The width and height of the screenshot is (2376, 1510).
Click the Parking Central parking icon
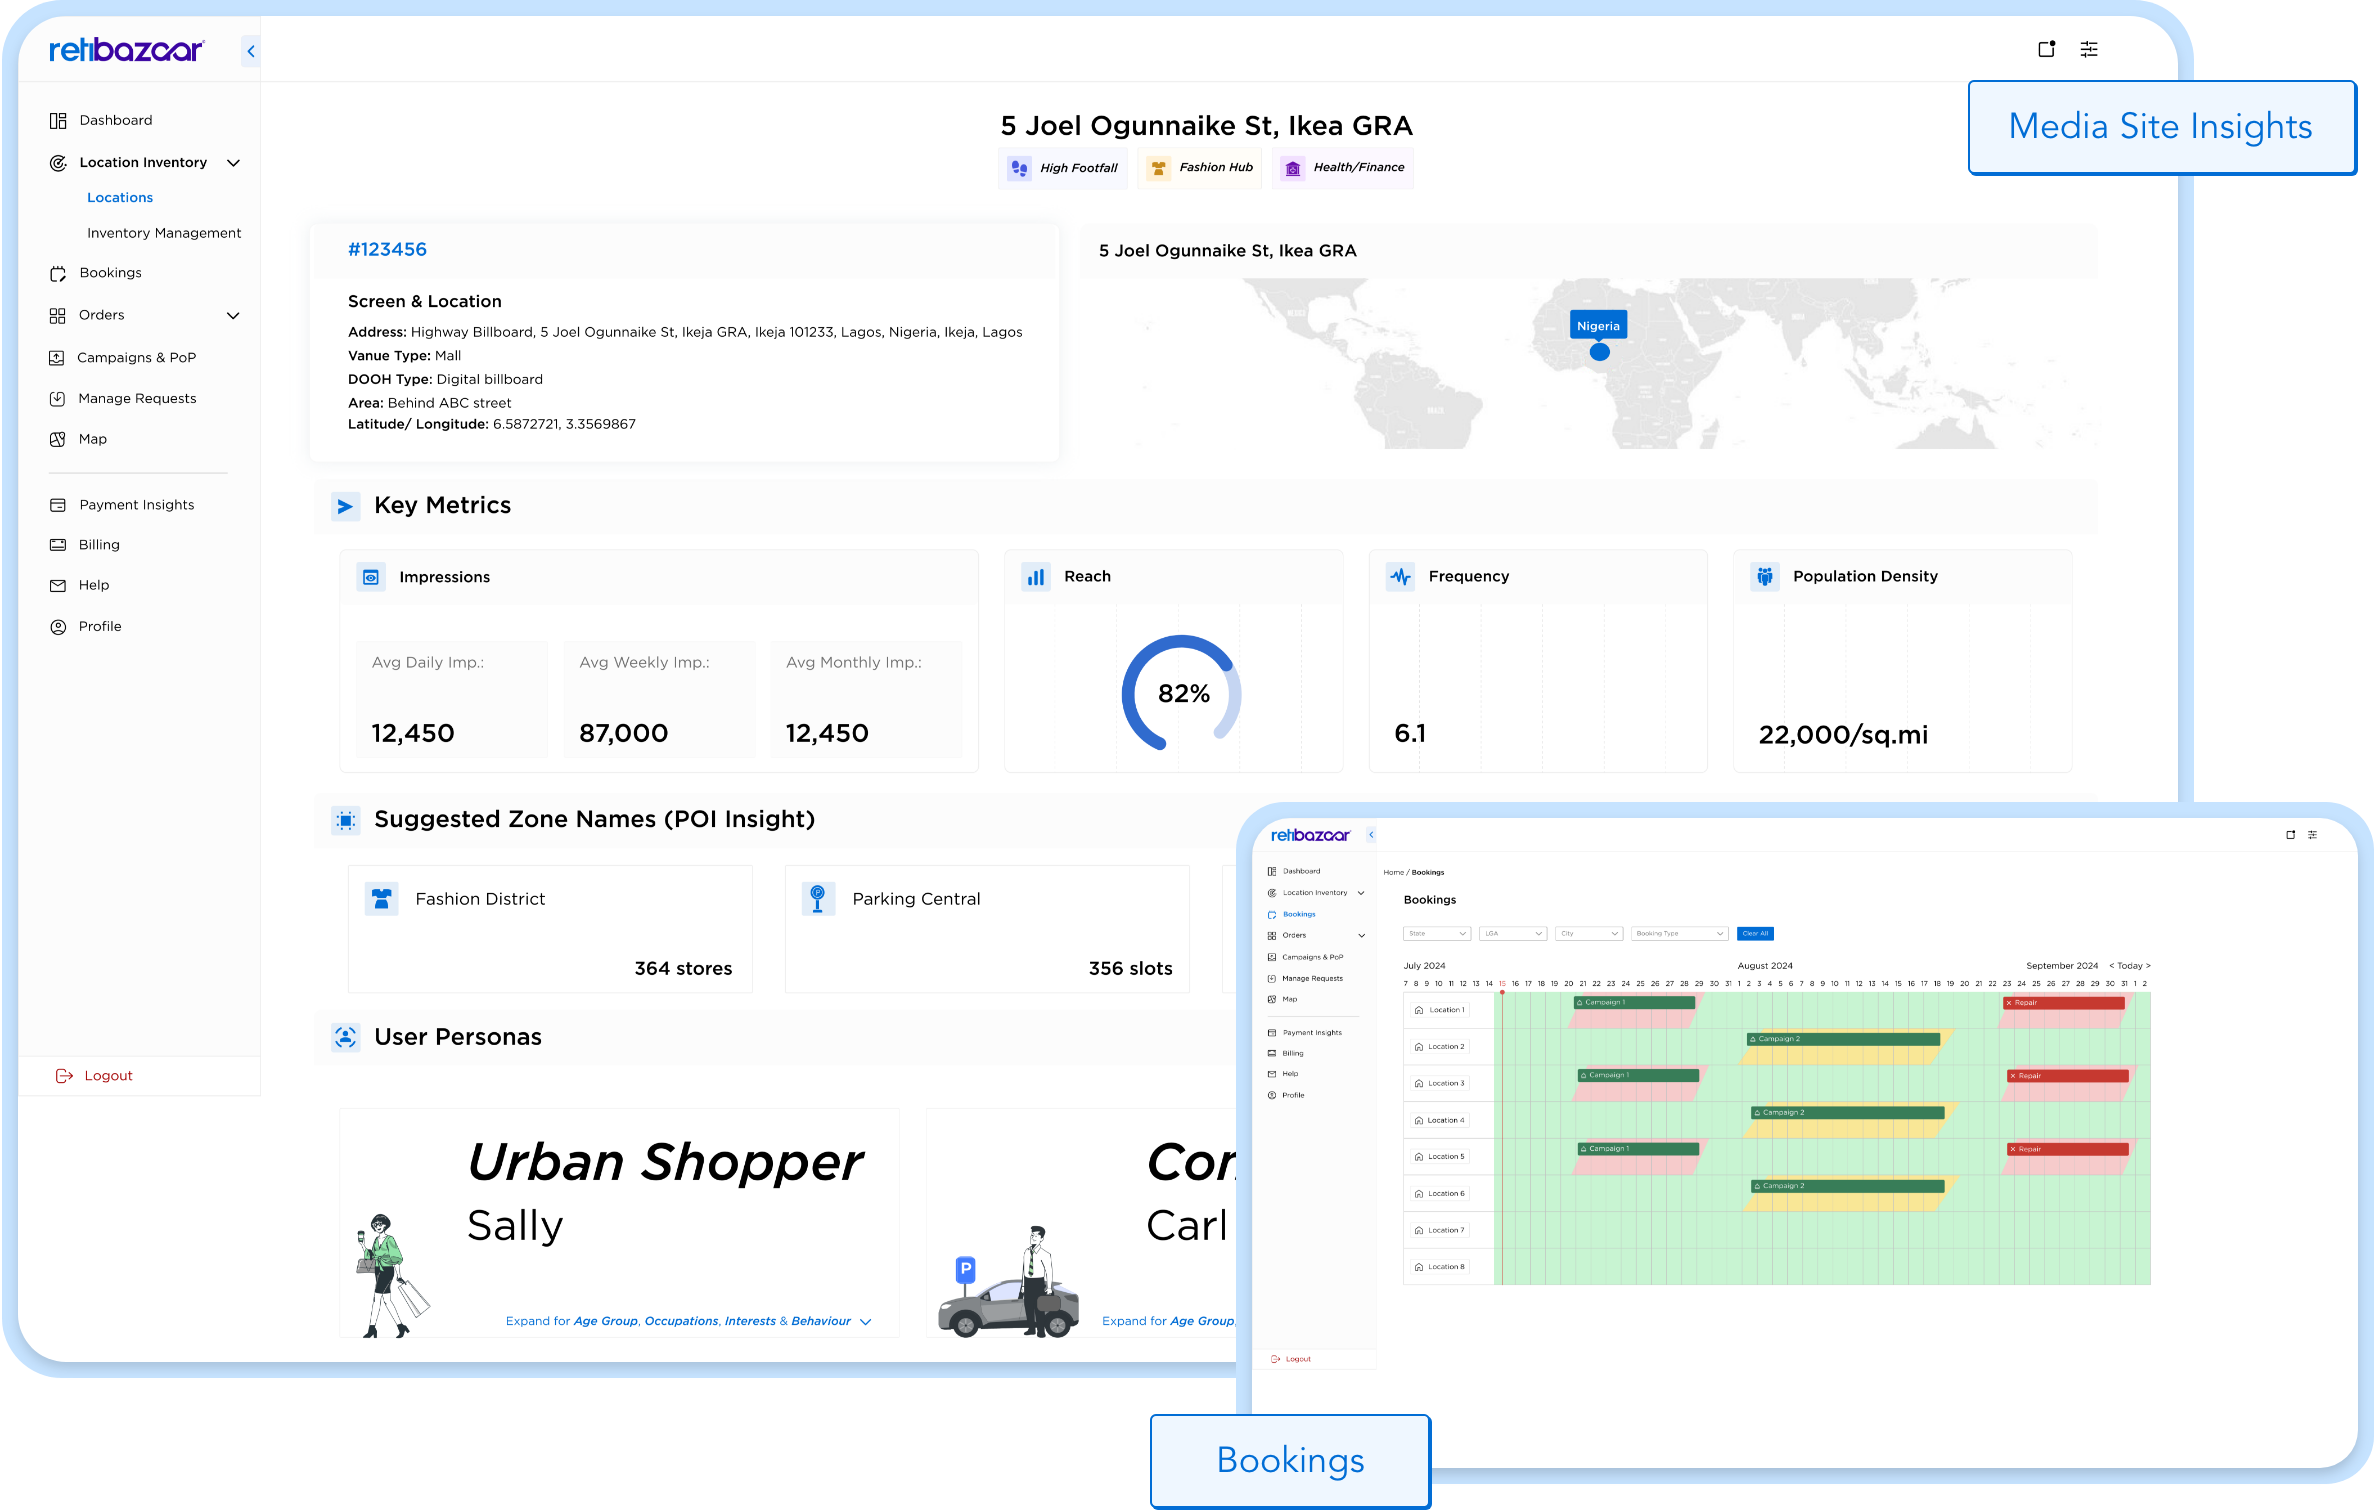pos(818,899)
